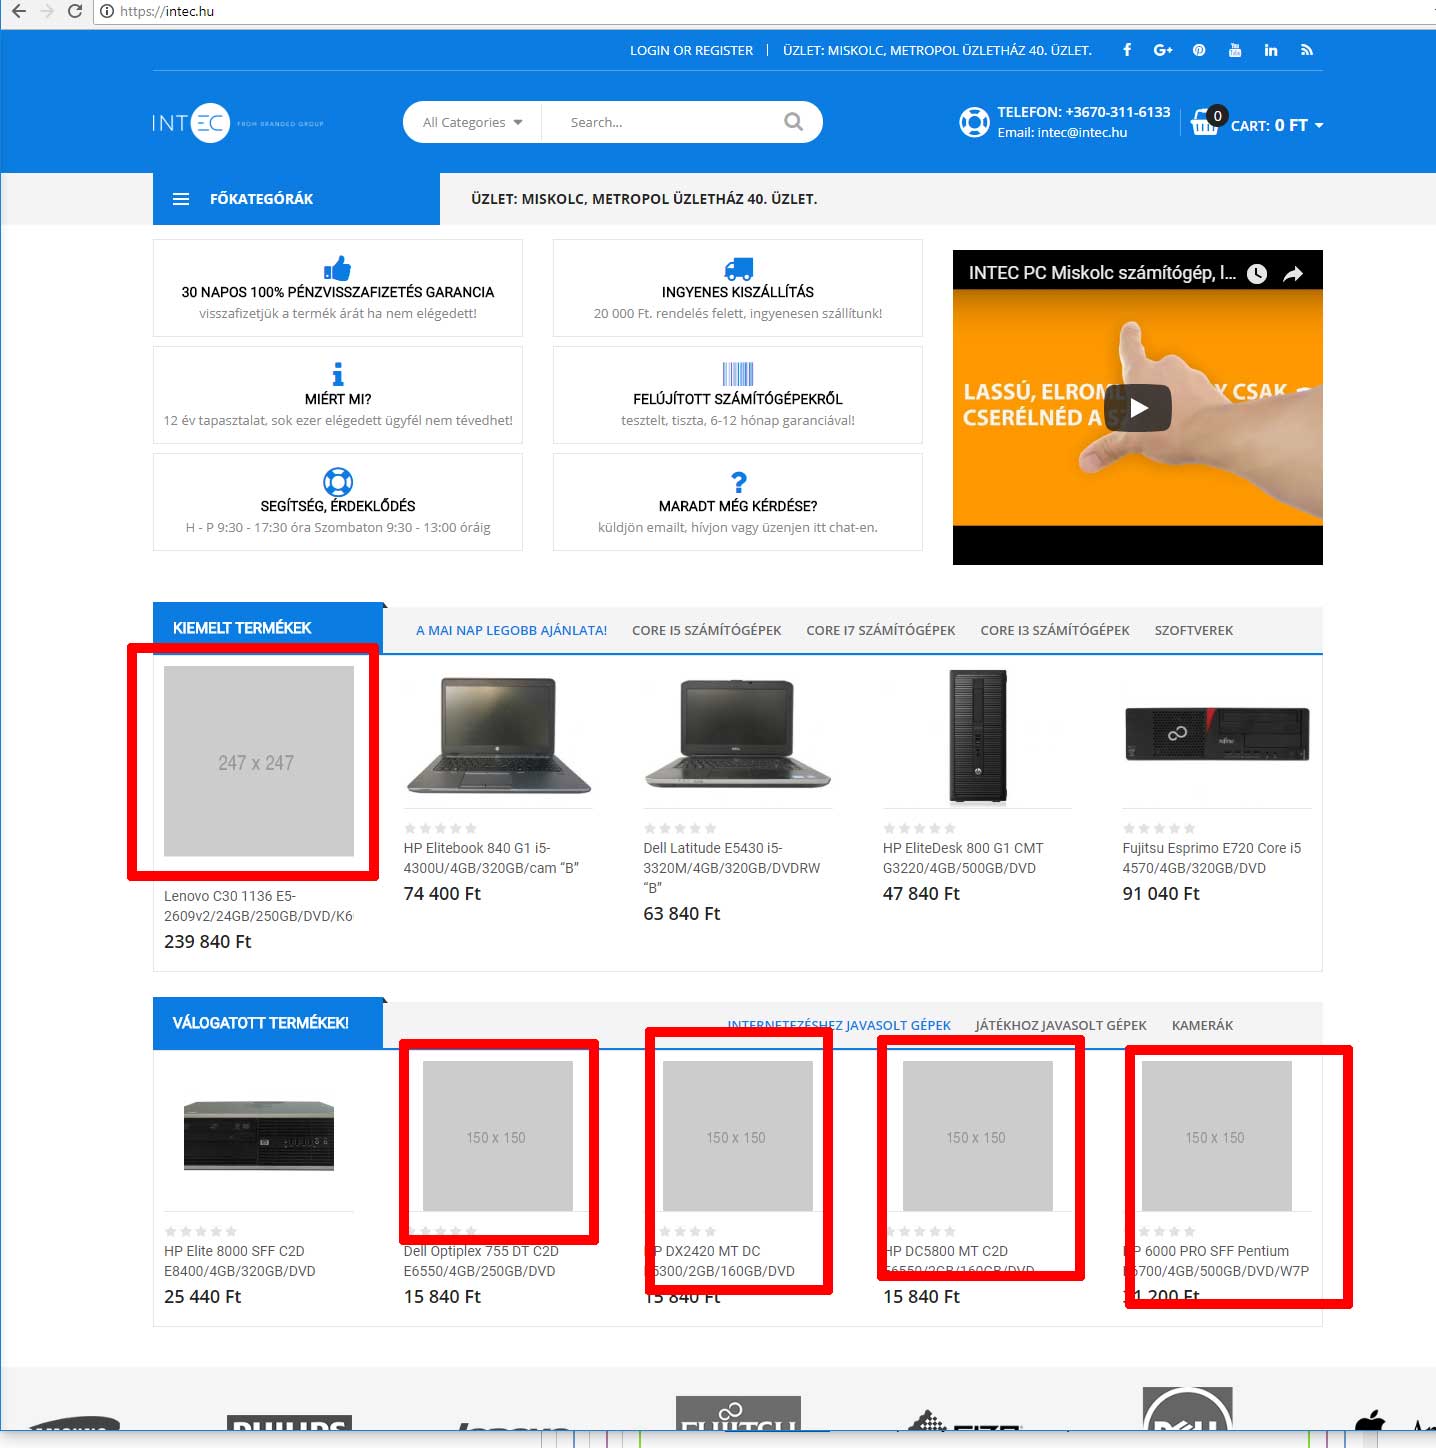
Task: Click the lifebuoy icon beside the phone number
Action: [974, 122]
